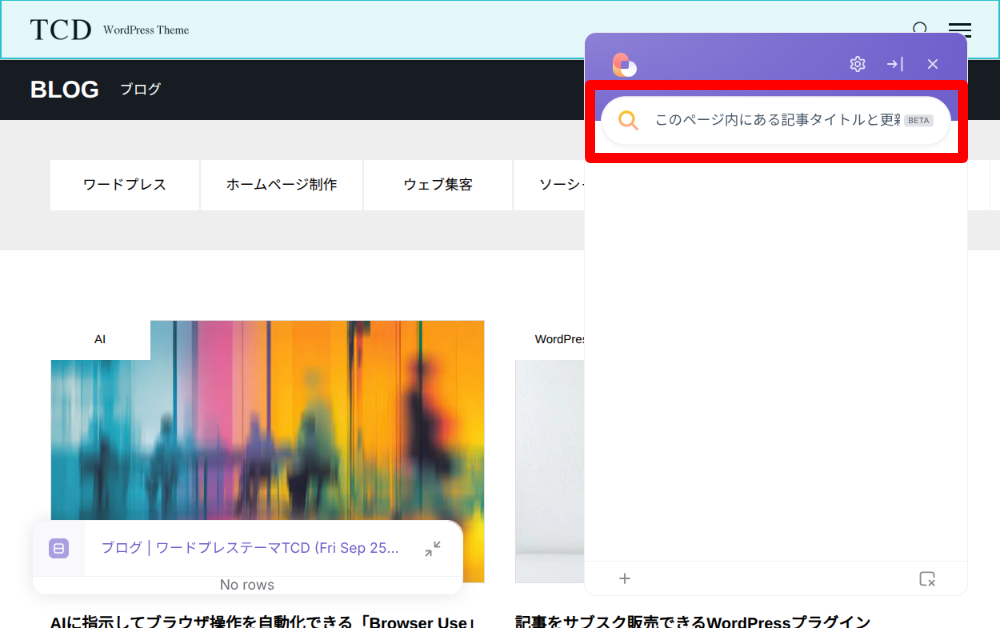The image size is (1000, 628).
Task: Collapse the results card with shrink arrows
Action: (432, 548)
